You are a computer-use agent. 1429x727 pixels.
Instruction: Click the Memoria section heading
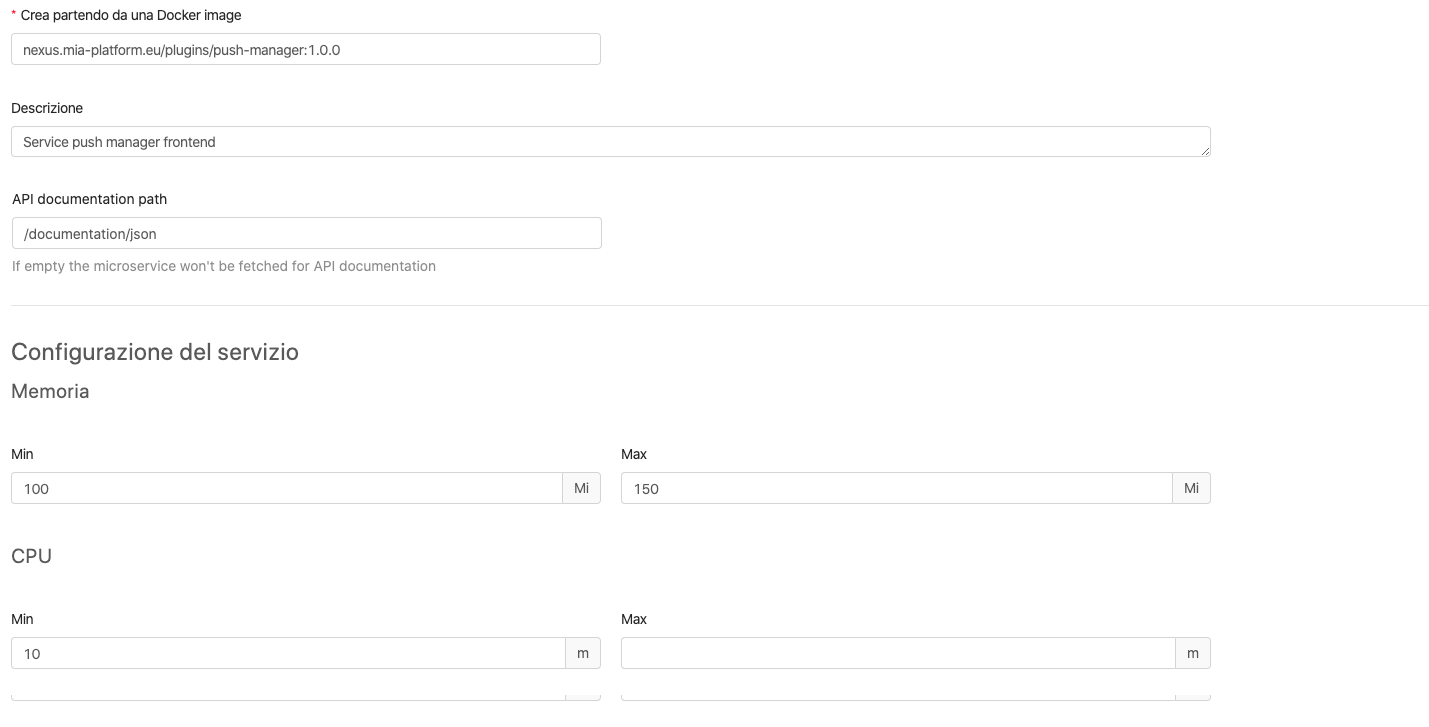click(x=50, y=392)
